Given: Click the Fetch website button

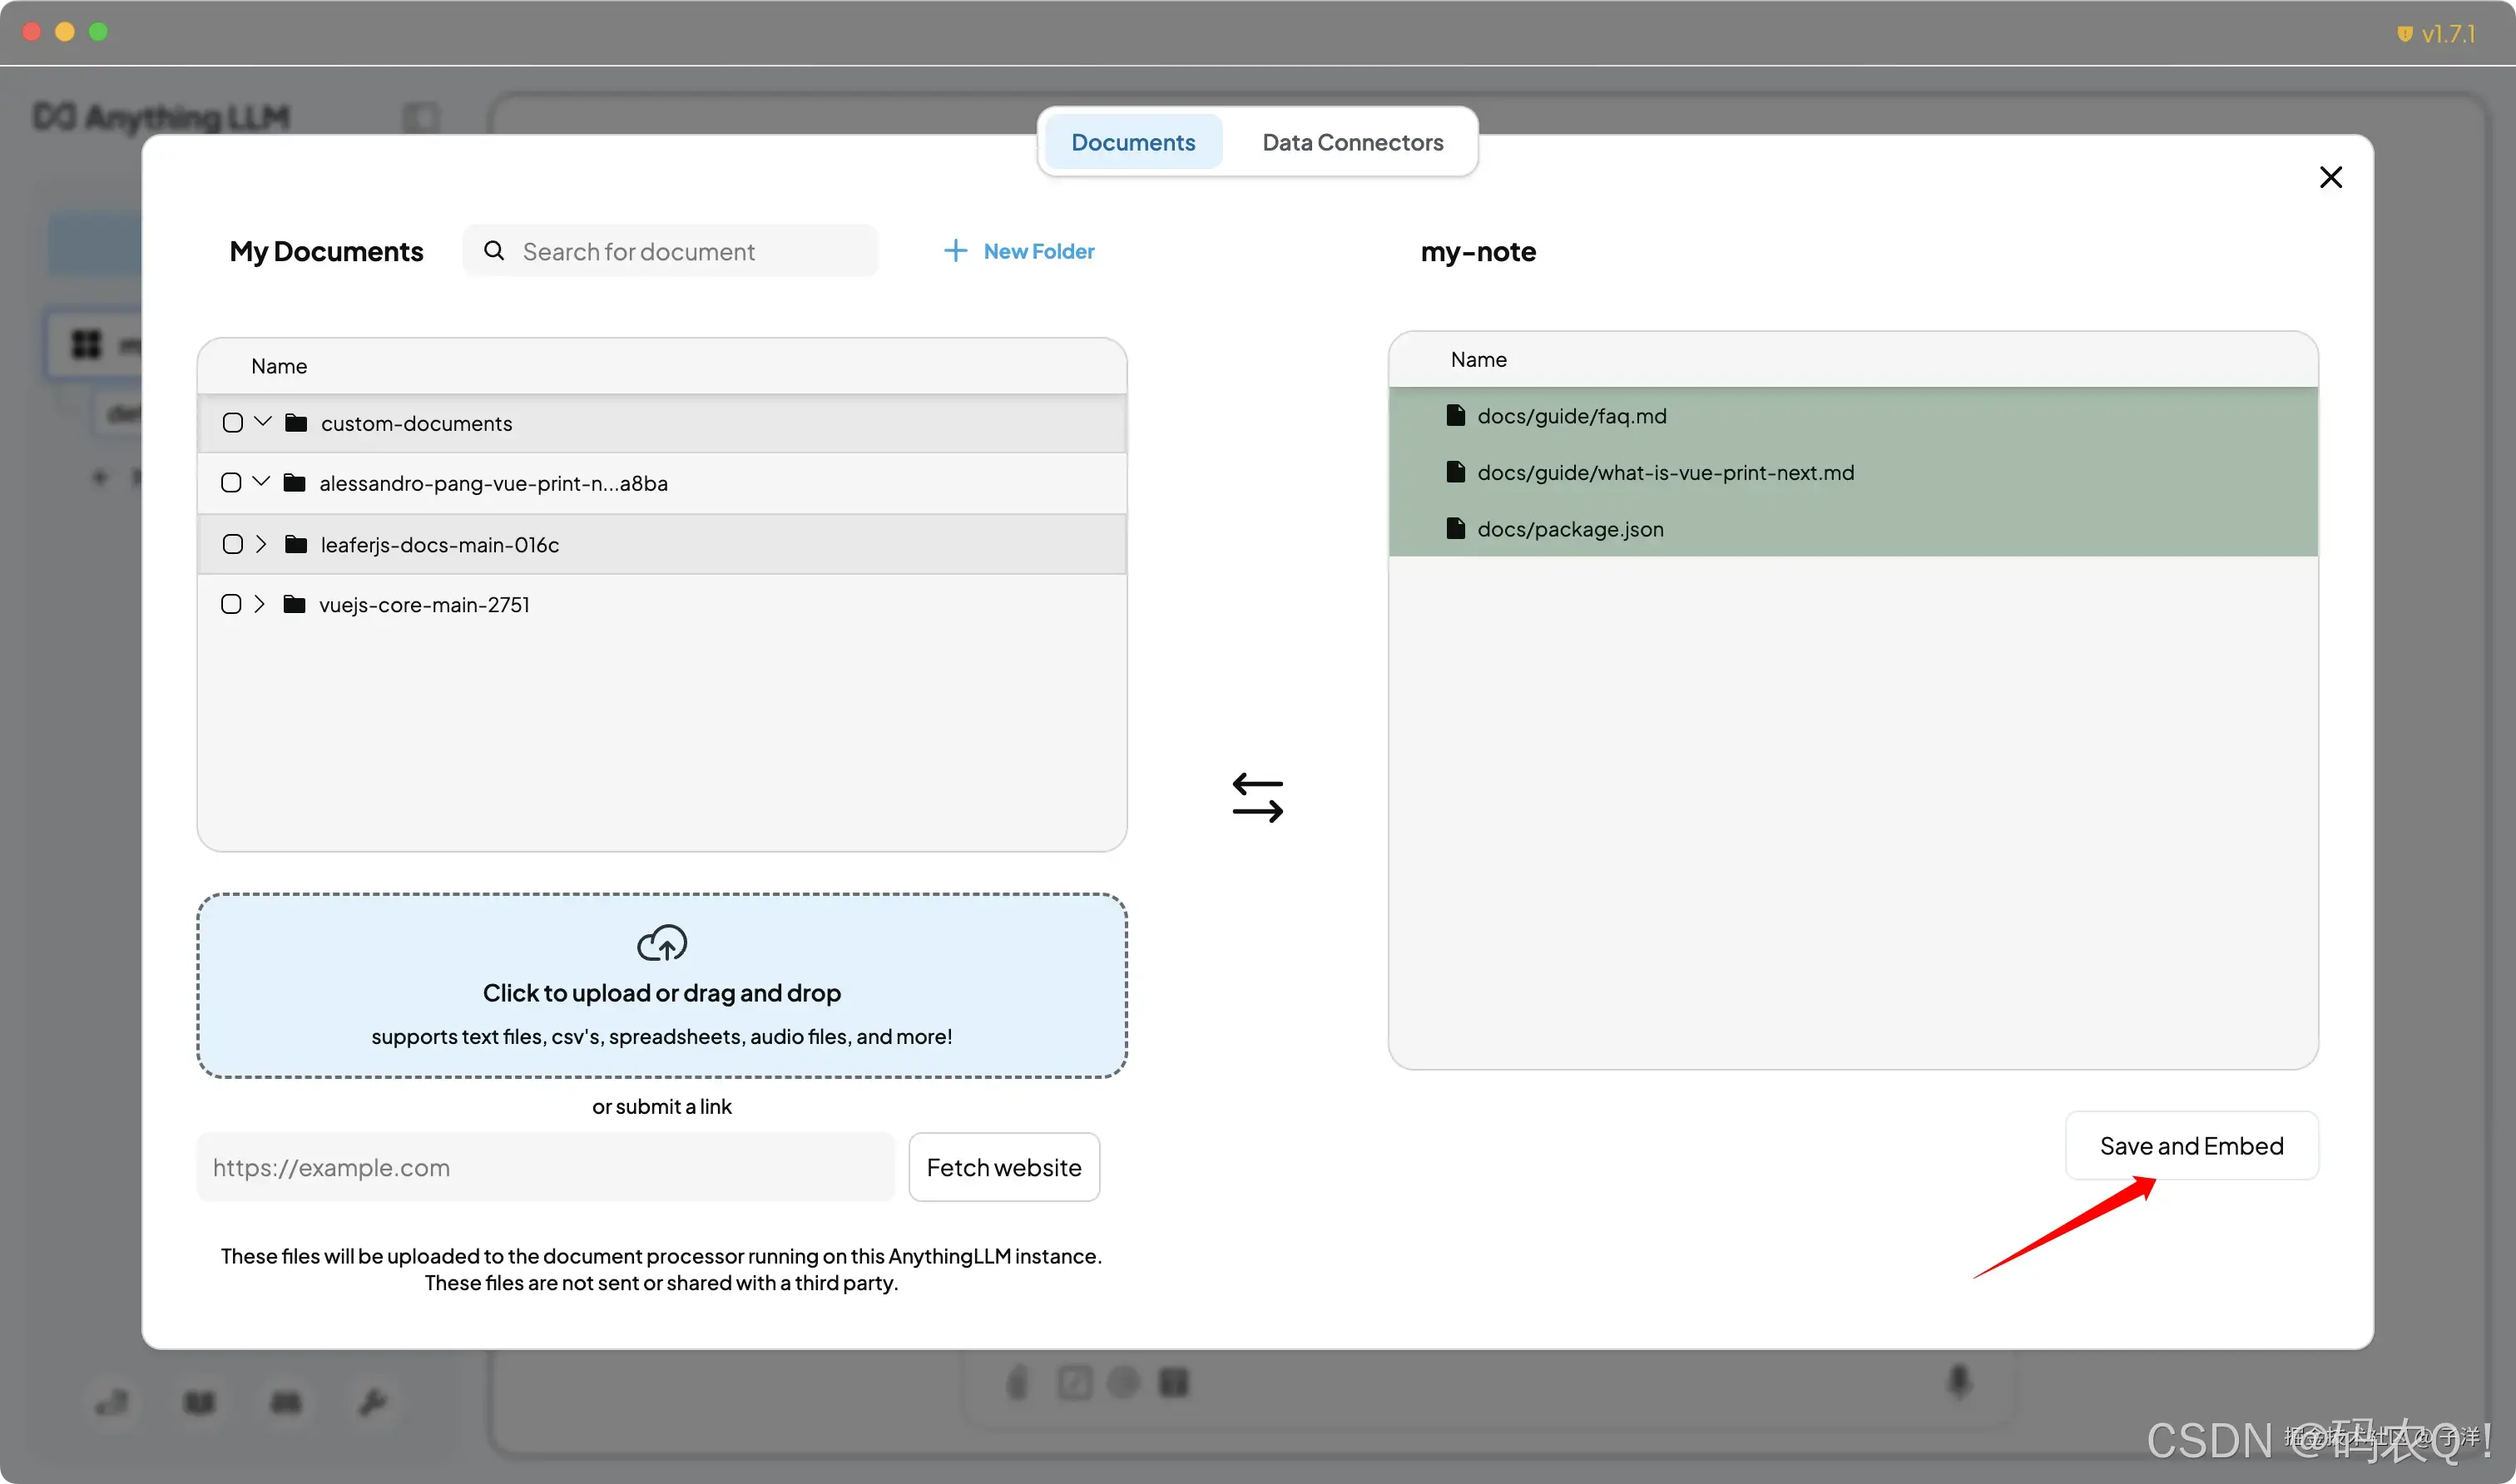Looking at the screenshot, I should coord(1003,1167).
